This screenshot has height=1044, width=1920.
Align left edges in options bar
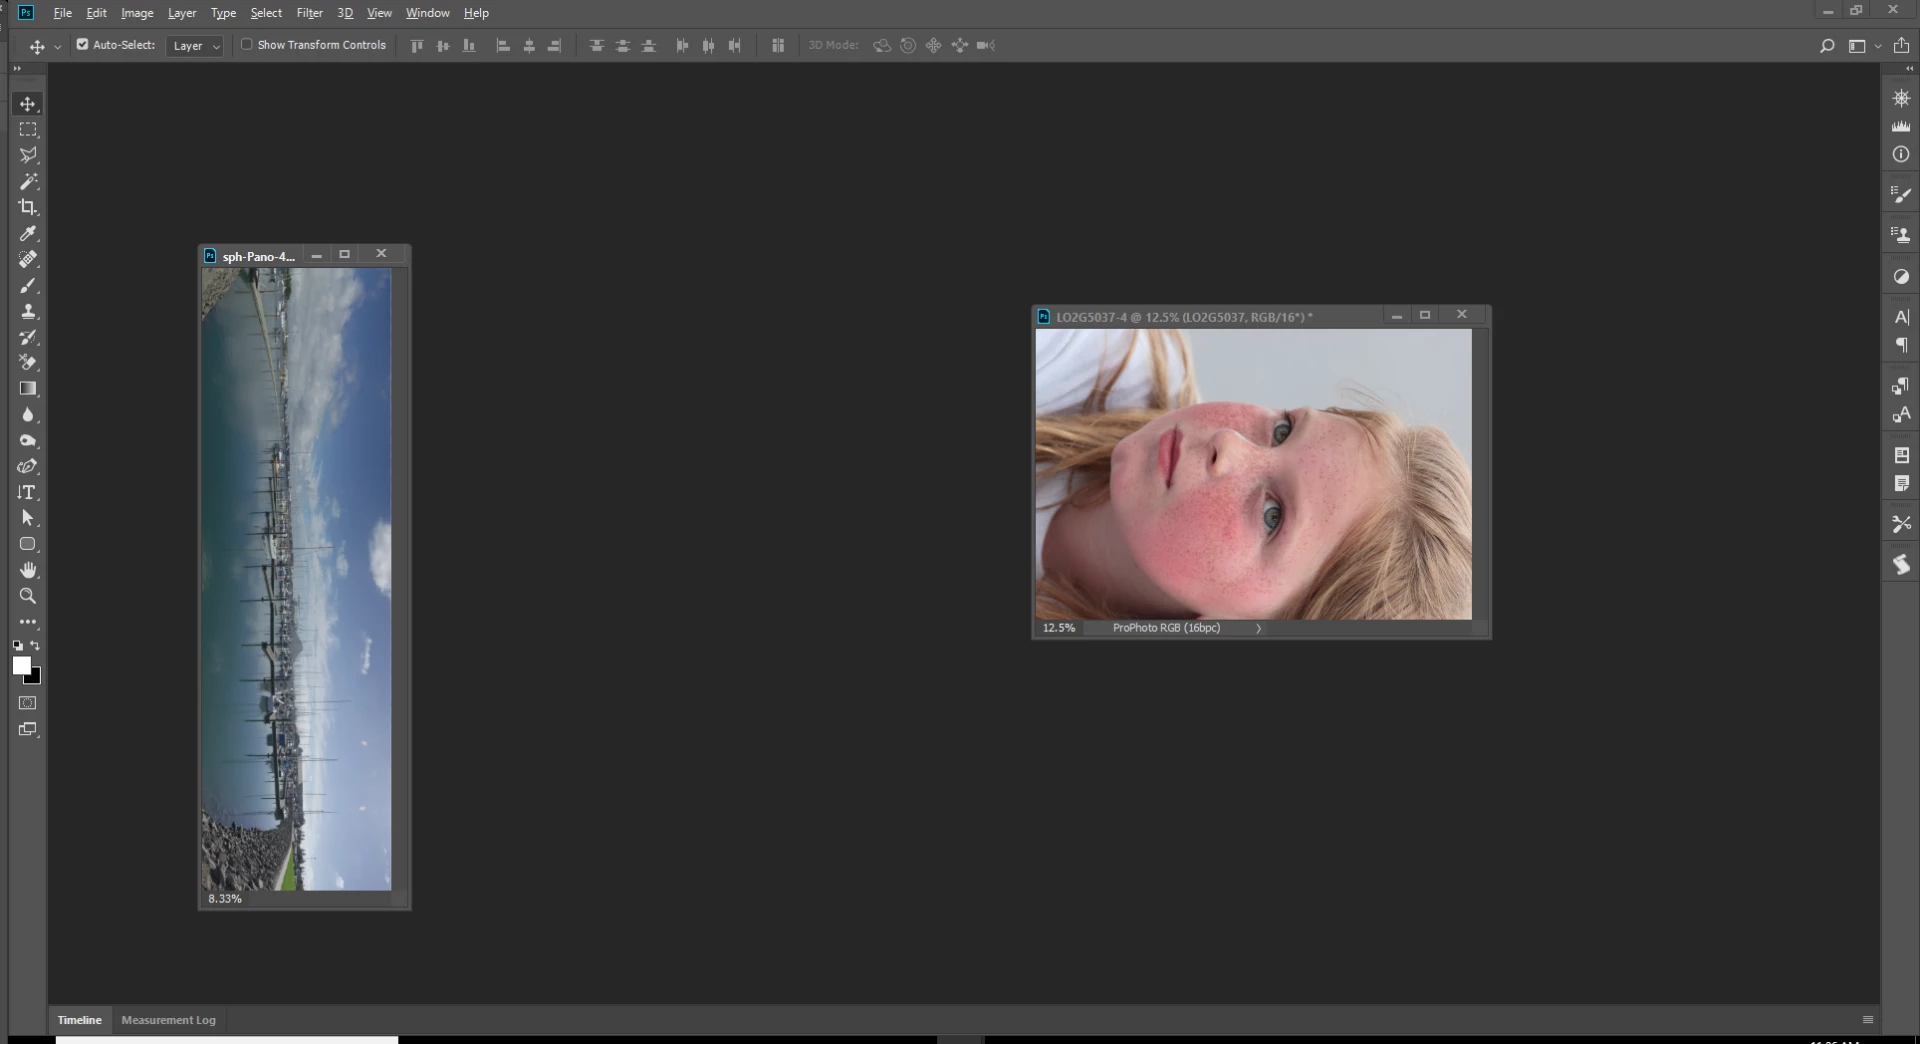[503, 46]
